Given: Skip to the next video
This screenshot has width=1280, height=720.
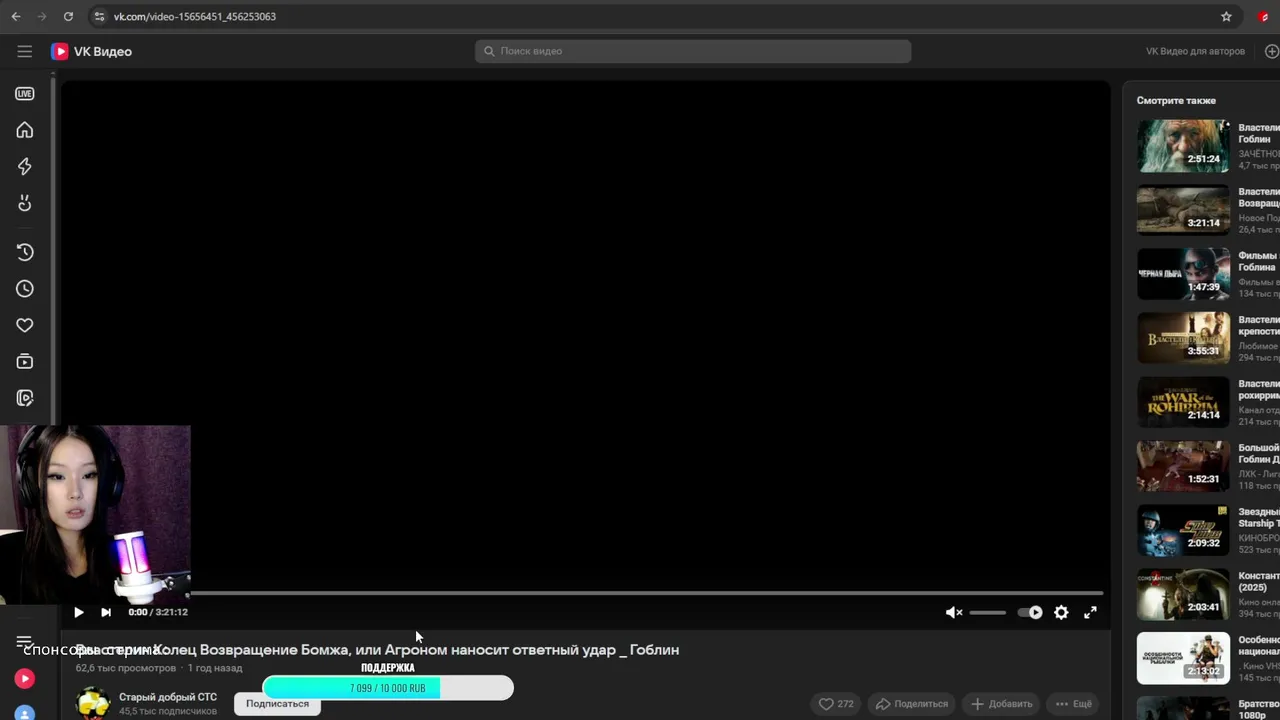Looking at the screenshot, I should coord(106,612).
